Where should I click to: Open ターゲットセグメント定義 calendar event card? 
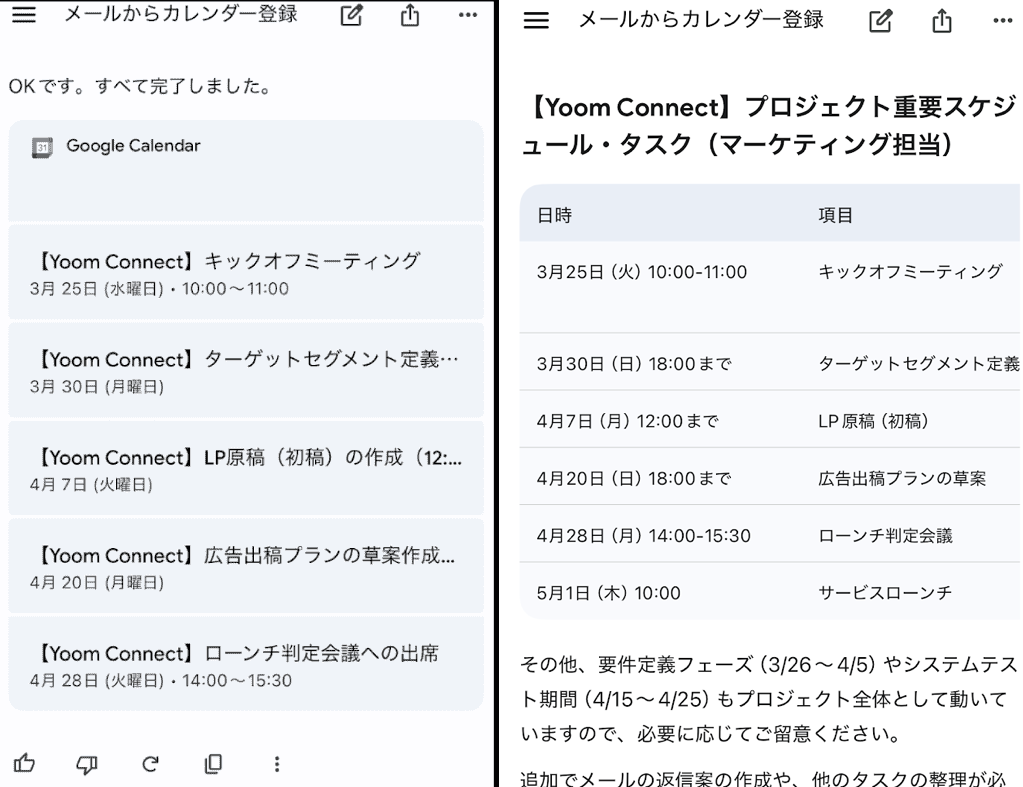[x=246, y=370]
